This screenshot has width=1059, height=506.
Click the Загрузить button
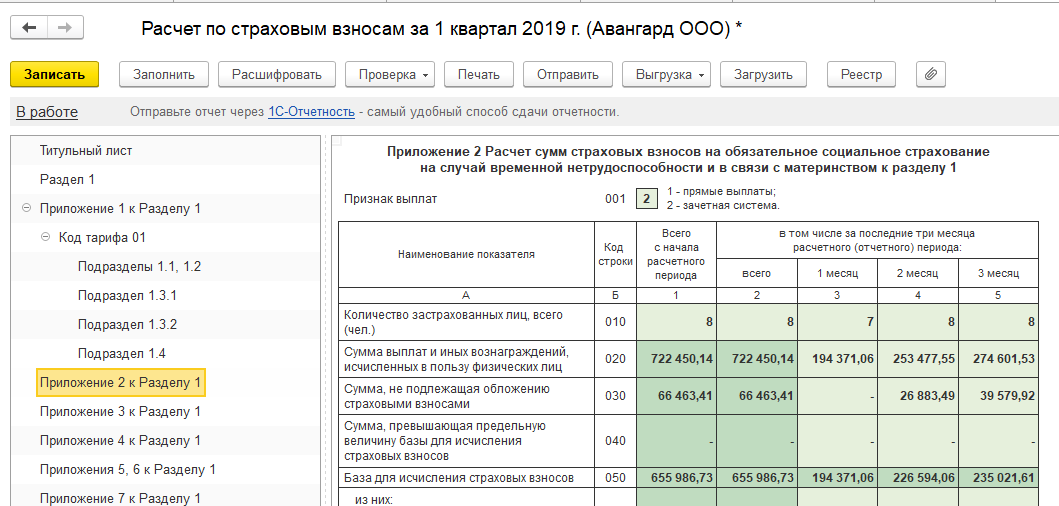[x=763, y=74]
